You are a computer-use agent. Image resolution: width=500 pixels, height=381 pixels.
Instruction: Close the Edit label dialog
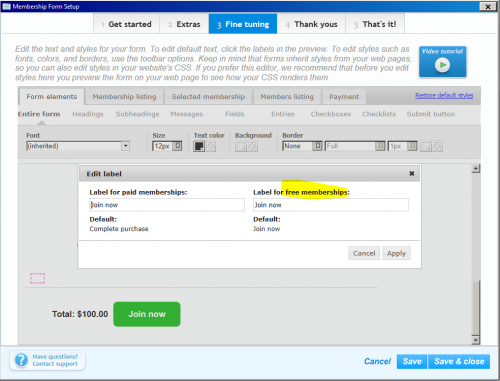click(412, 173)
